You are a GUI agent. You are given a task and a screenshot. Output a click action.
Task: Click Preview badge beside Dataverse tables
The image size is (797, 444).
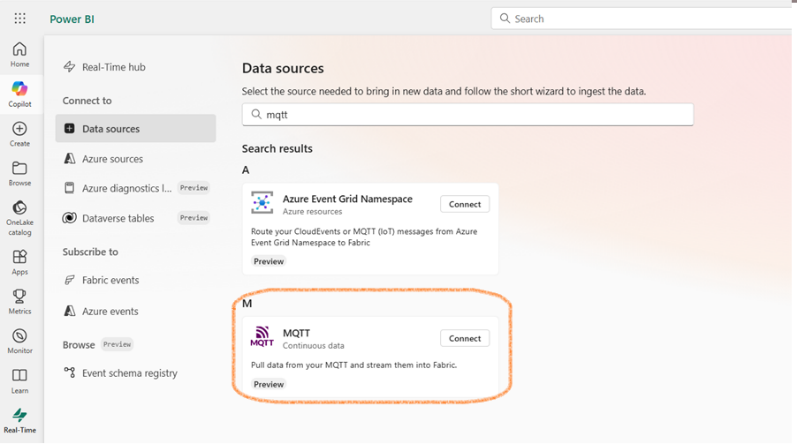coord(194,218)
